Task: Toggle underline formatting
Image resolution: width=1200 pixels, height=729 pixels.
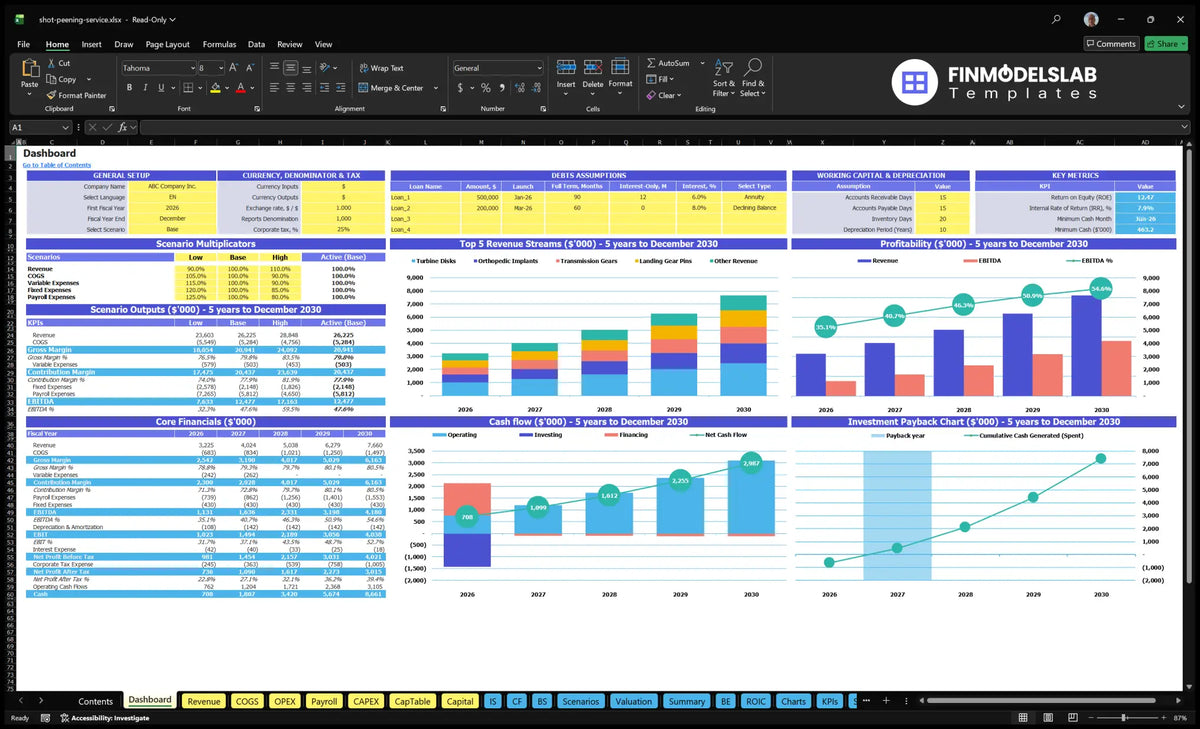Action: coord(162,88)
